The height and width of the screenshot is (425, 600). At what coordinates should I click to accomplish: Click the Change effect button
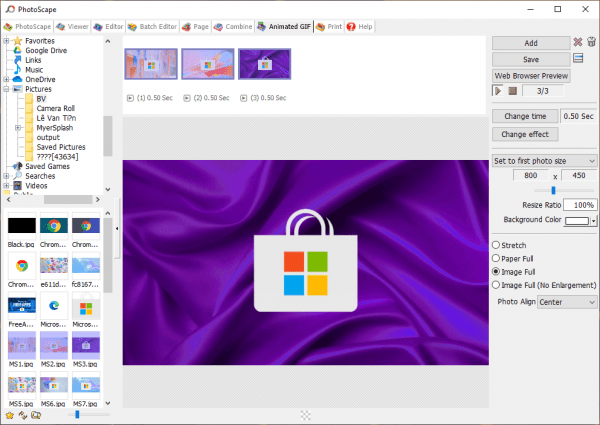point(525,135)
